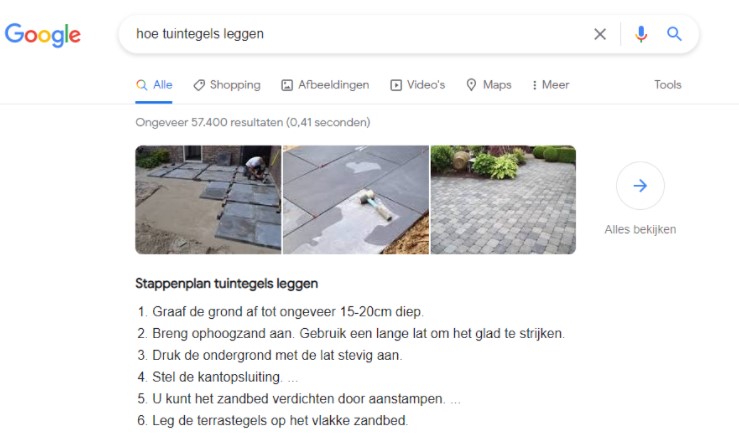The height and width of the screenshot is (440, 739).
Task: Open the cobblestone patio garden image
Action: pyautogui.click(x=503, y=200)
